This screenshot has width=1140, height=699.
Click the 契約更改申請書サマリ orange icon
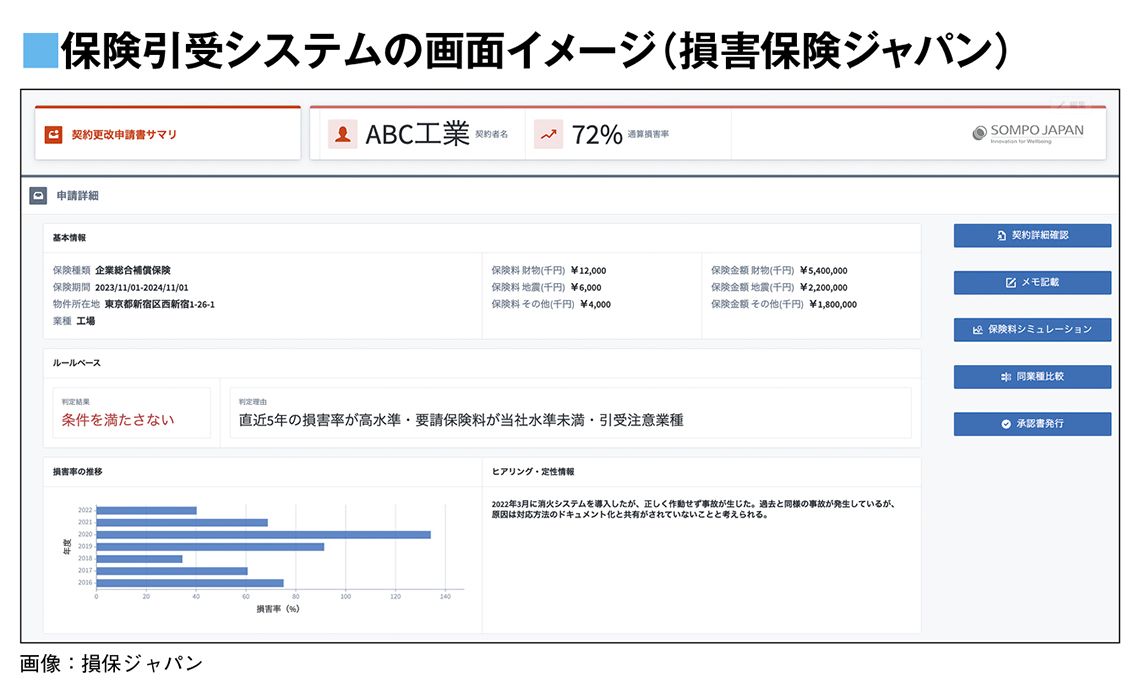pyautogui.click(x=52, y=134)
